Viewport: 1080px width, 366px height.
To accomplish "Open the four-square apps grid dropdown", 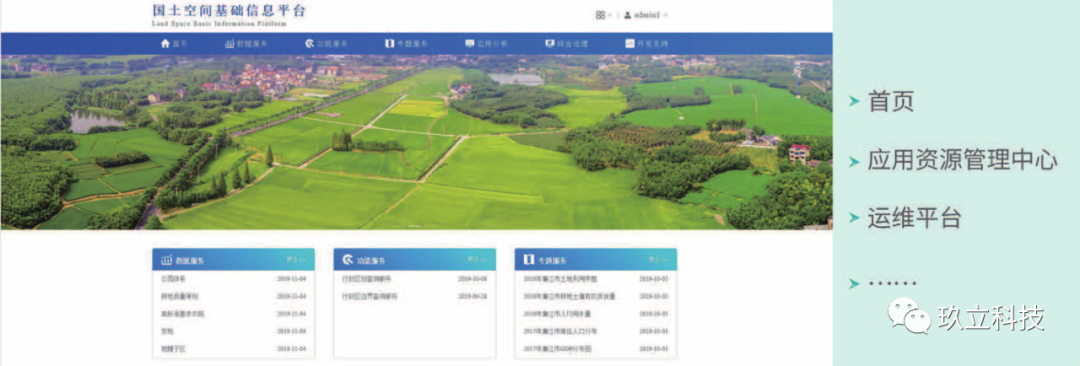I will coord(603,14).
